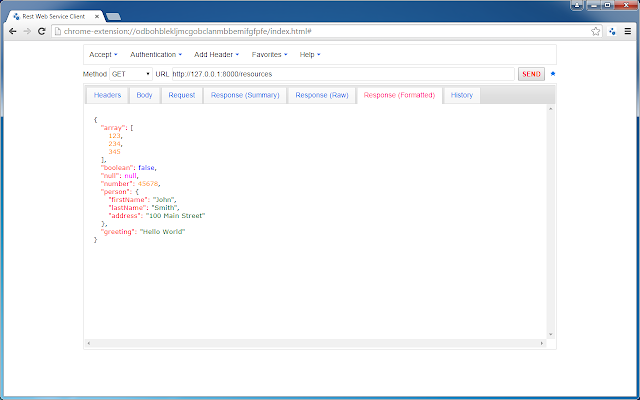The width and height of the screenshot is (640, 400).
Task: Open the Request tab
Action: pos(182,95)
